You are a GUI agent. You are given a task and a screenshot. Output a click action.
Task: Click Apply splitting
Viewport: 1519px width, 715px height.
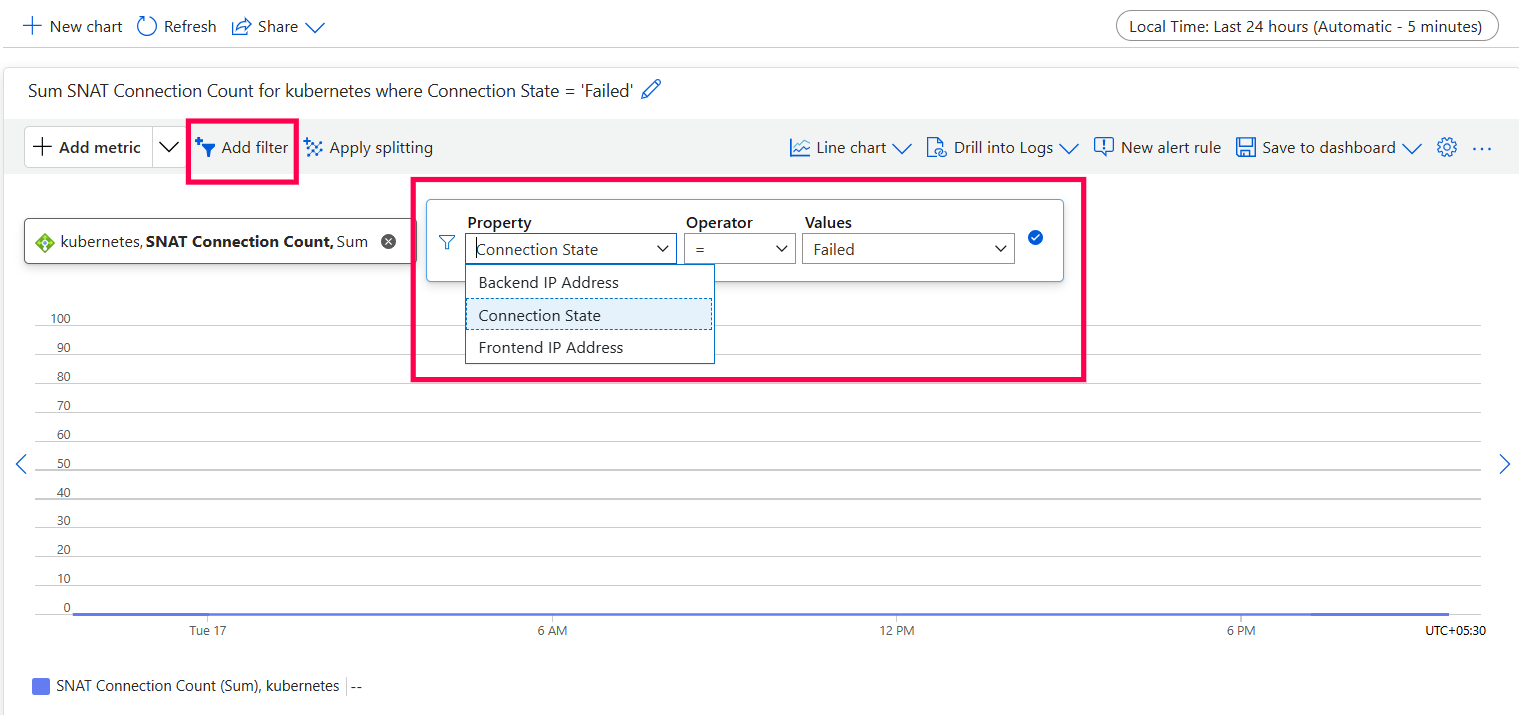click(x=368, y=148)
